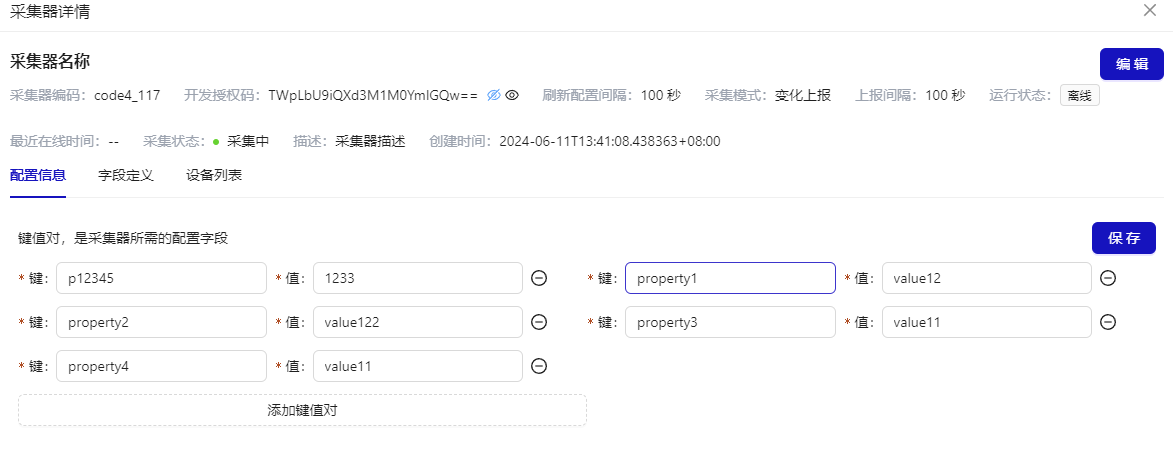Remove the p12345 key-value pair
Screen dimensions: 1173x473
click(x=538, y=278)
